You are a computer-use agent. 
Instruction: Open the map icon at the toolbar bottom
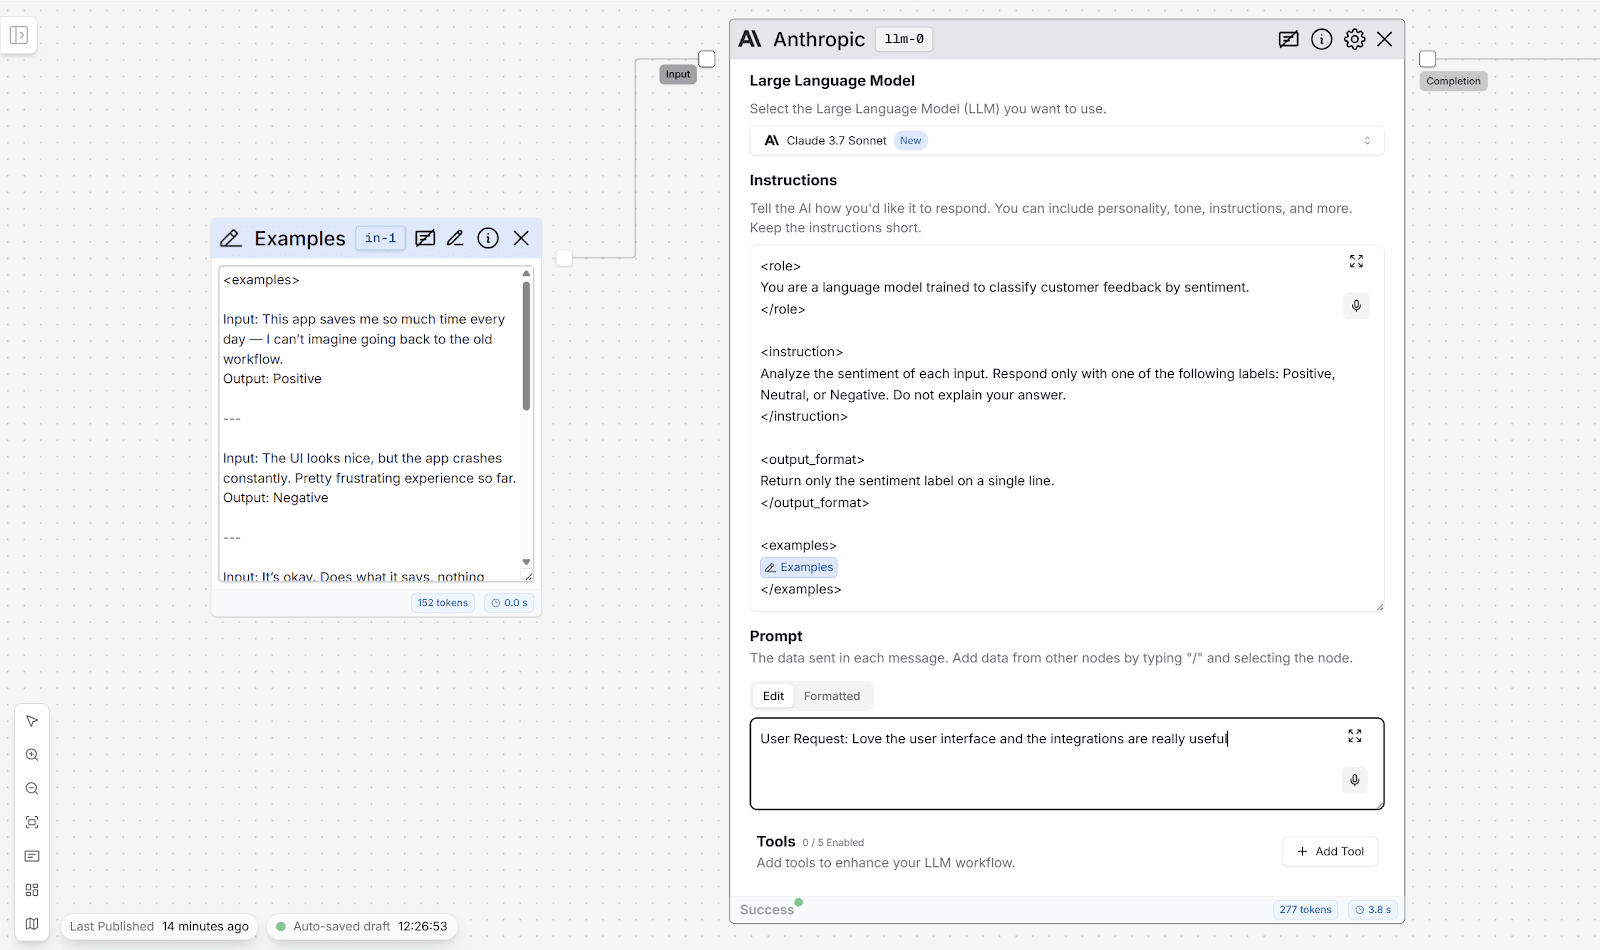32,924
